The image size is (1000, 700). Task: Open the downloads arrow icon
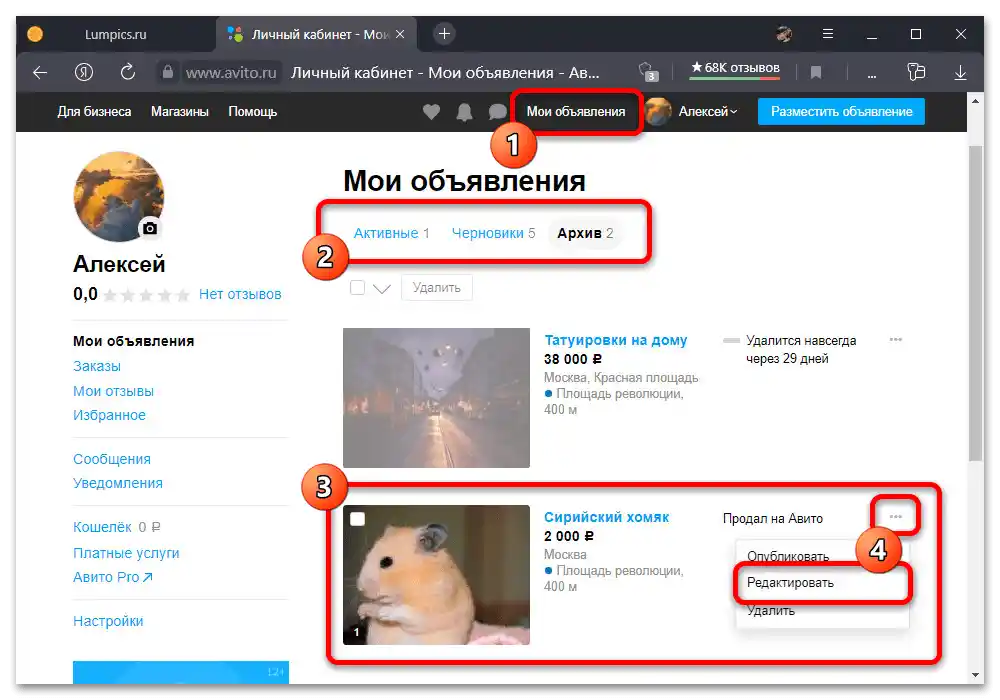coord(960,73)
